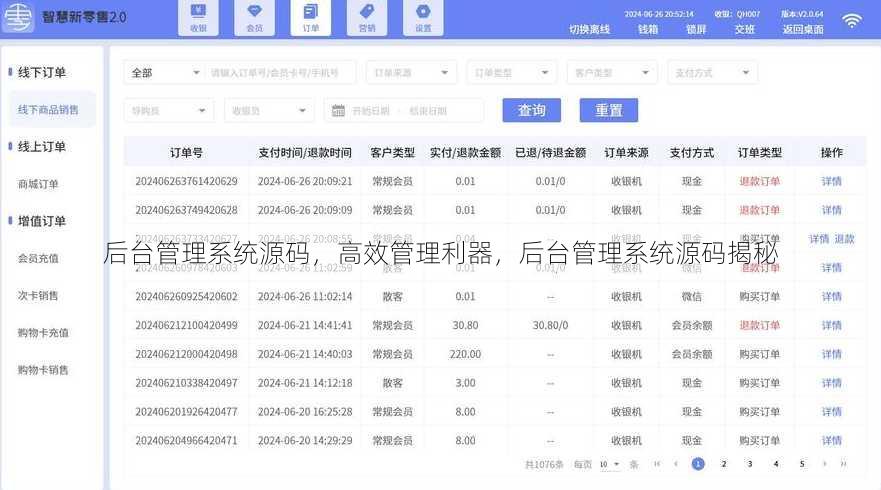Click 退款订单 in row 202406212100420499
This screenshot has width=881, height=490.
pyautogui.click(x=760, y=325)
